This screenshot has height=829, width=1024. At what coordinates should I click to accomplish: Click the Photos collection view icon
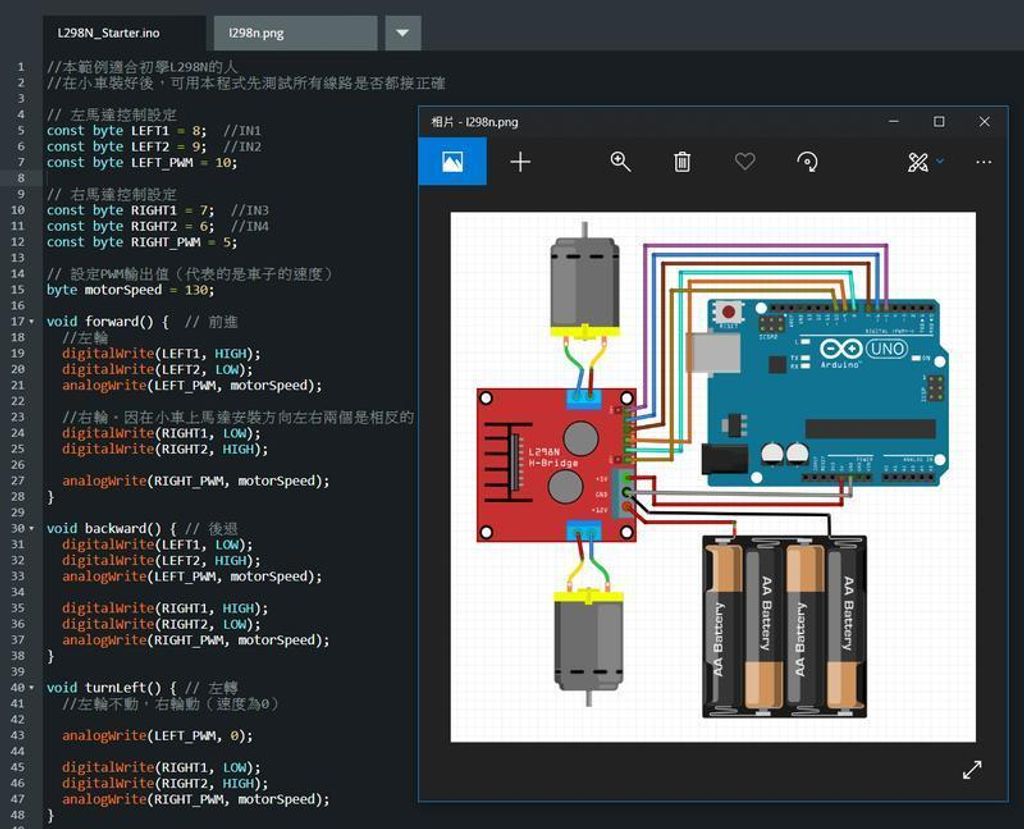pyautogui.click(x=452, y=162)
